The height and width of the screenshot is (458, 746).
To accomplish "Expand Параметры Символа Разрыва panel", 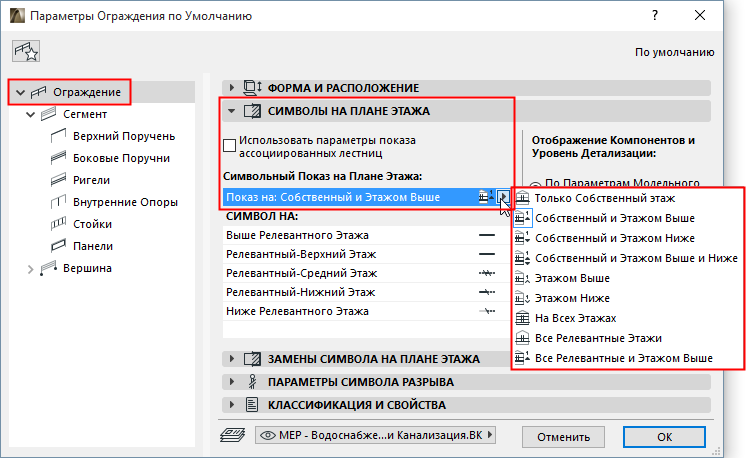I will (231, 381).
